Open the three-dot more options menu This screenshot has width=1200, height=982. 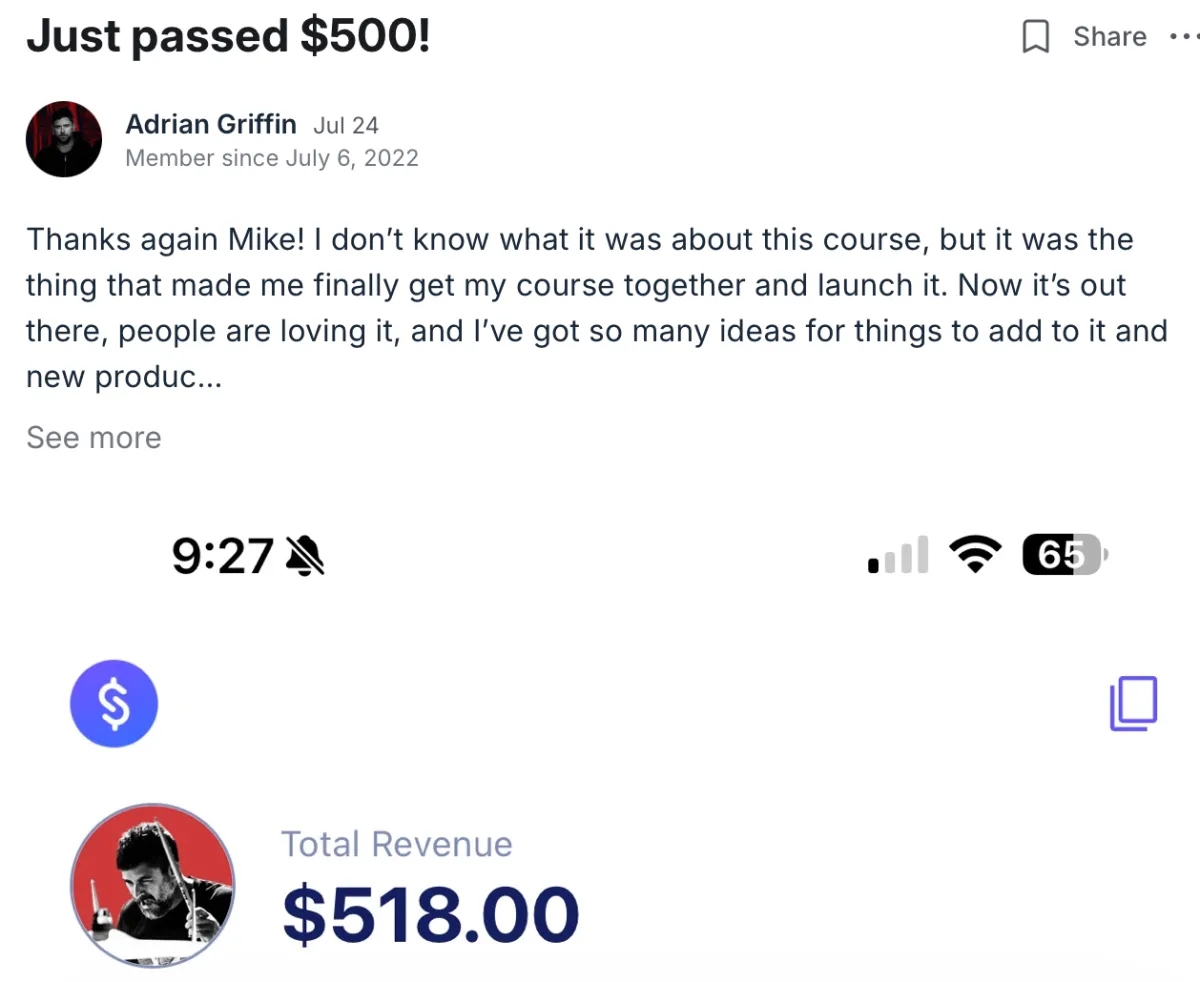[x=1184, y=37]
